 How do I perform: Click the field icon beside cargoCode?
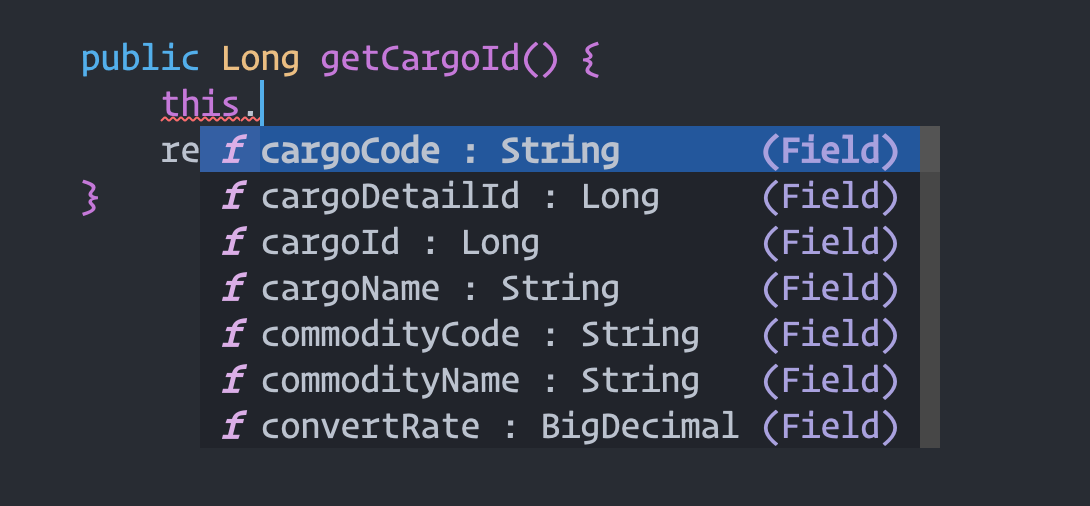(x=233, y=151)
